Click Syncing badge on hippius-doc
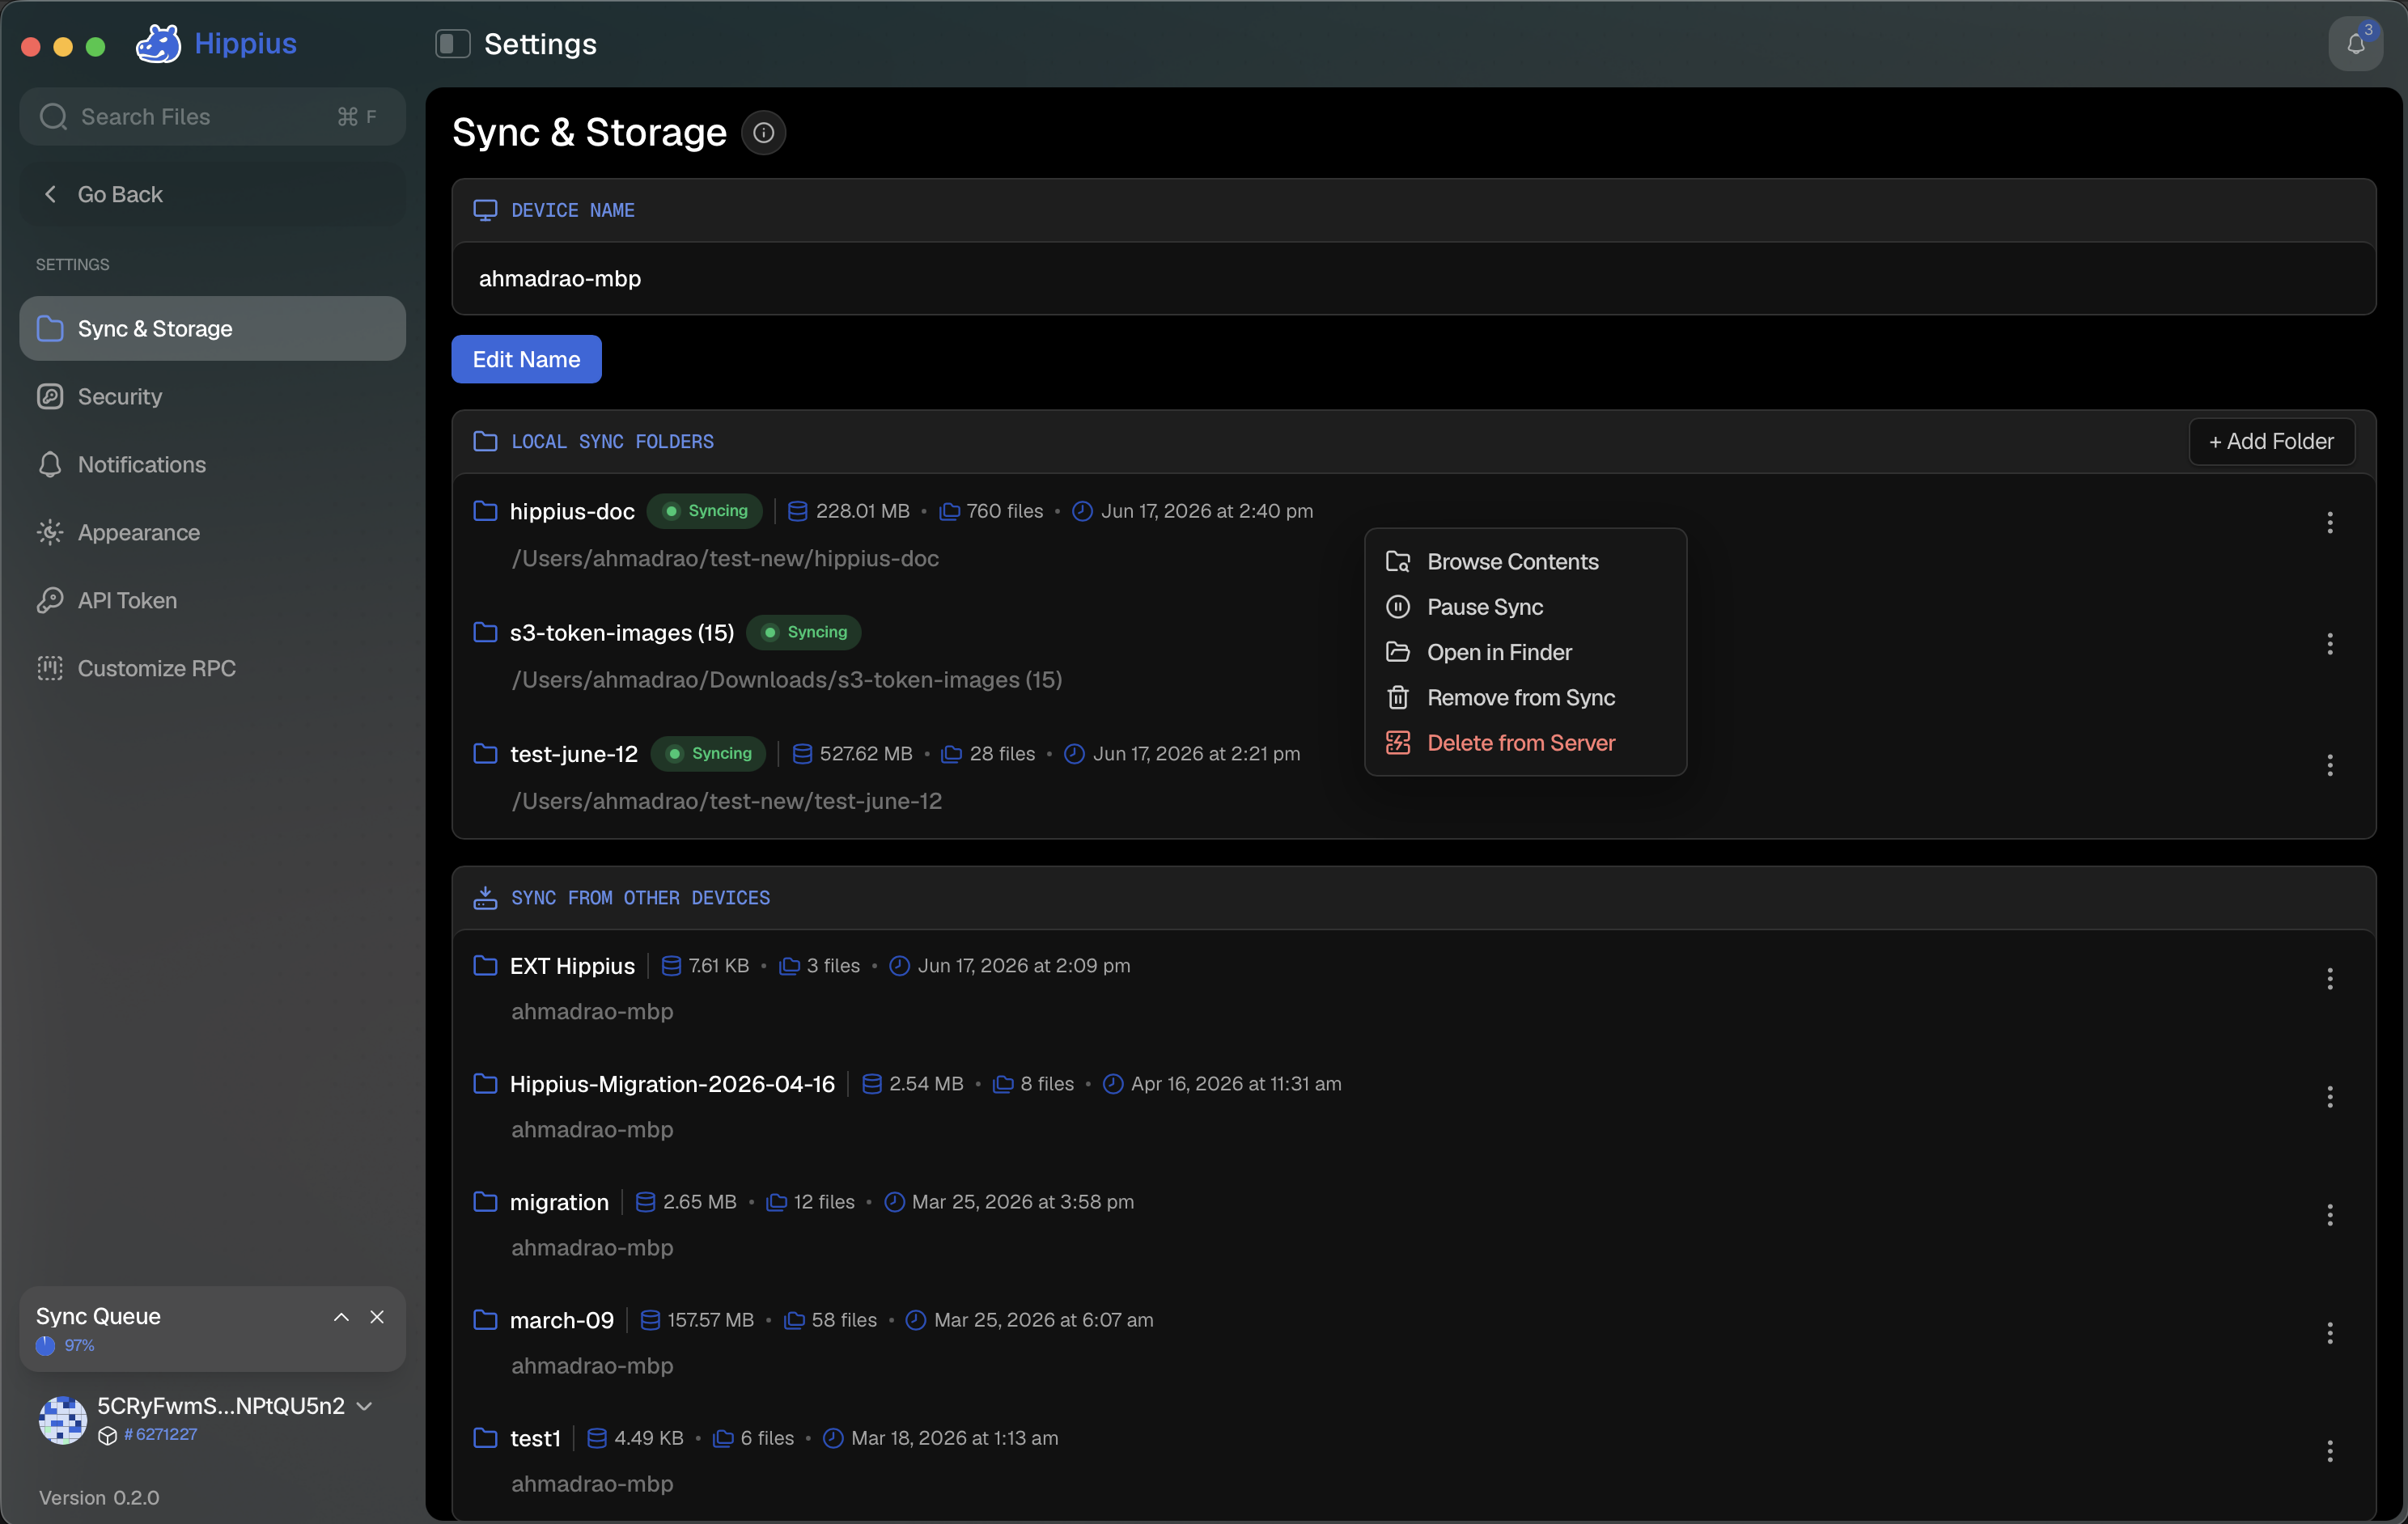Image resolution: width=2408 pixels, height=1524 pixels. (705, 511)
